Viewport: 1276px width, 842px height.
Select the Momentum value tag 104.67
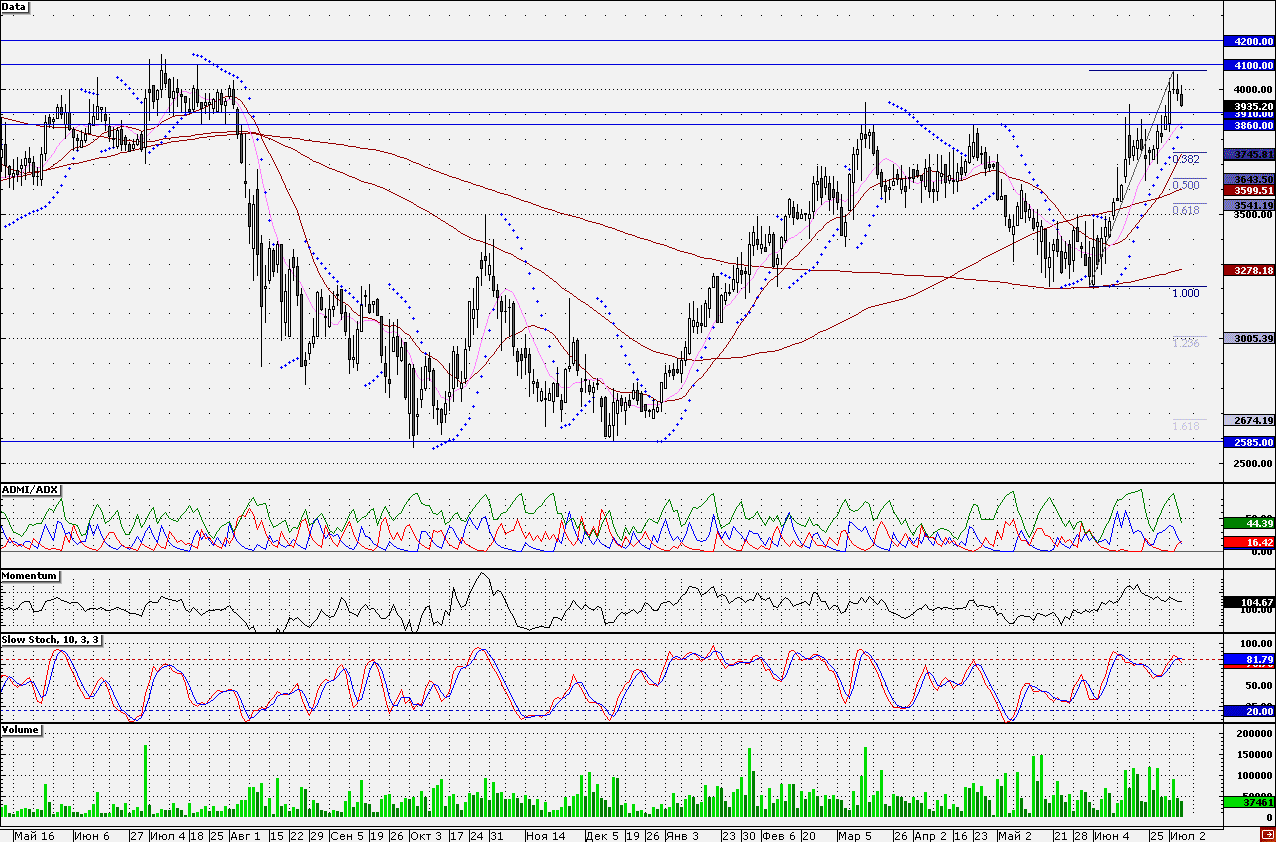point(1250,603)
